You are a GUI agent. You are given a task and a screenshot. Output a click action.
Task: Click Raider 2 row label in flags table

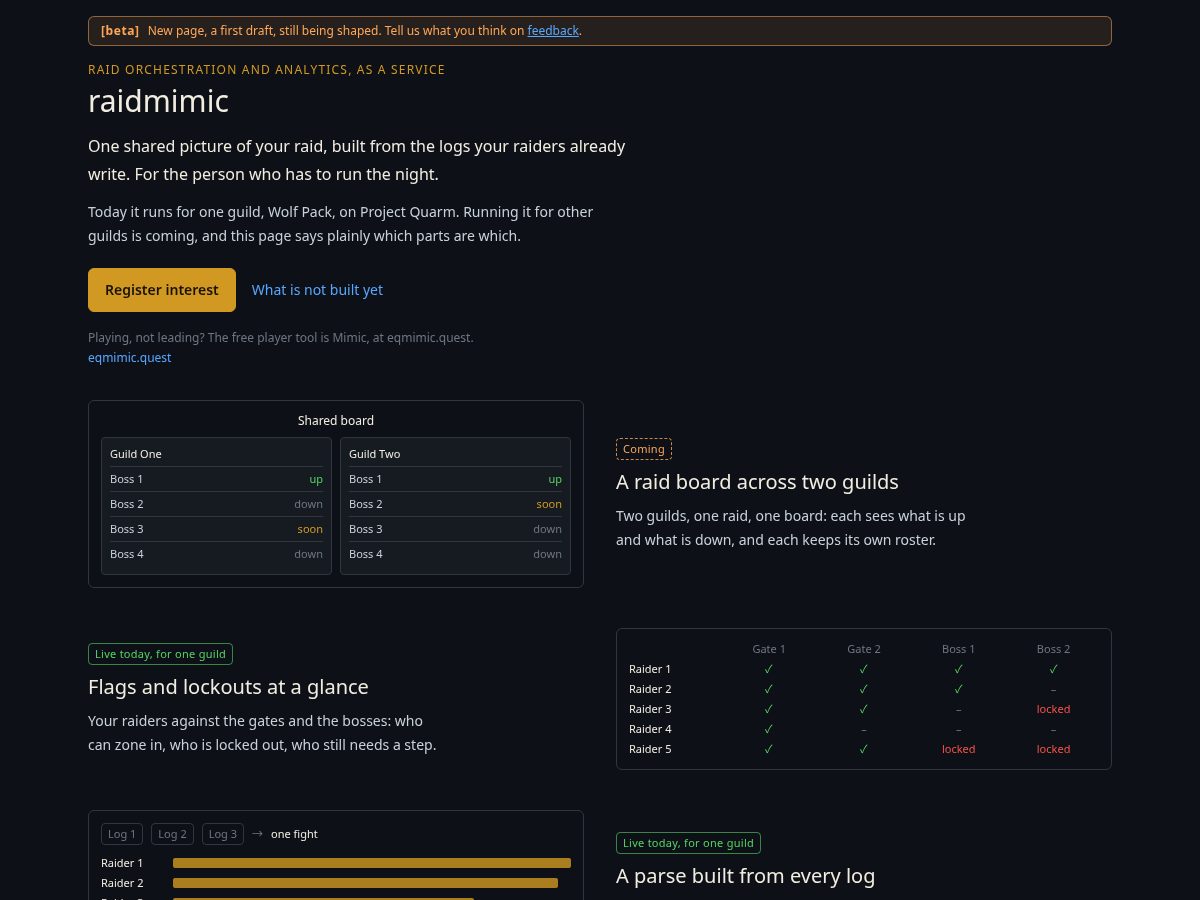pos(650,689)
